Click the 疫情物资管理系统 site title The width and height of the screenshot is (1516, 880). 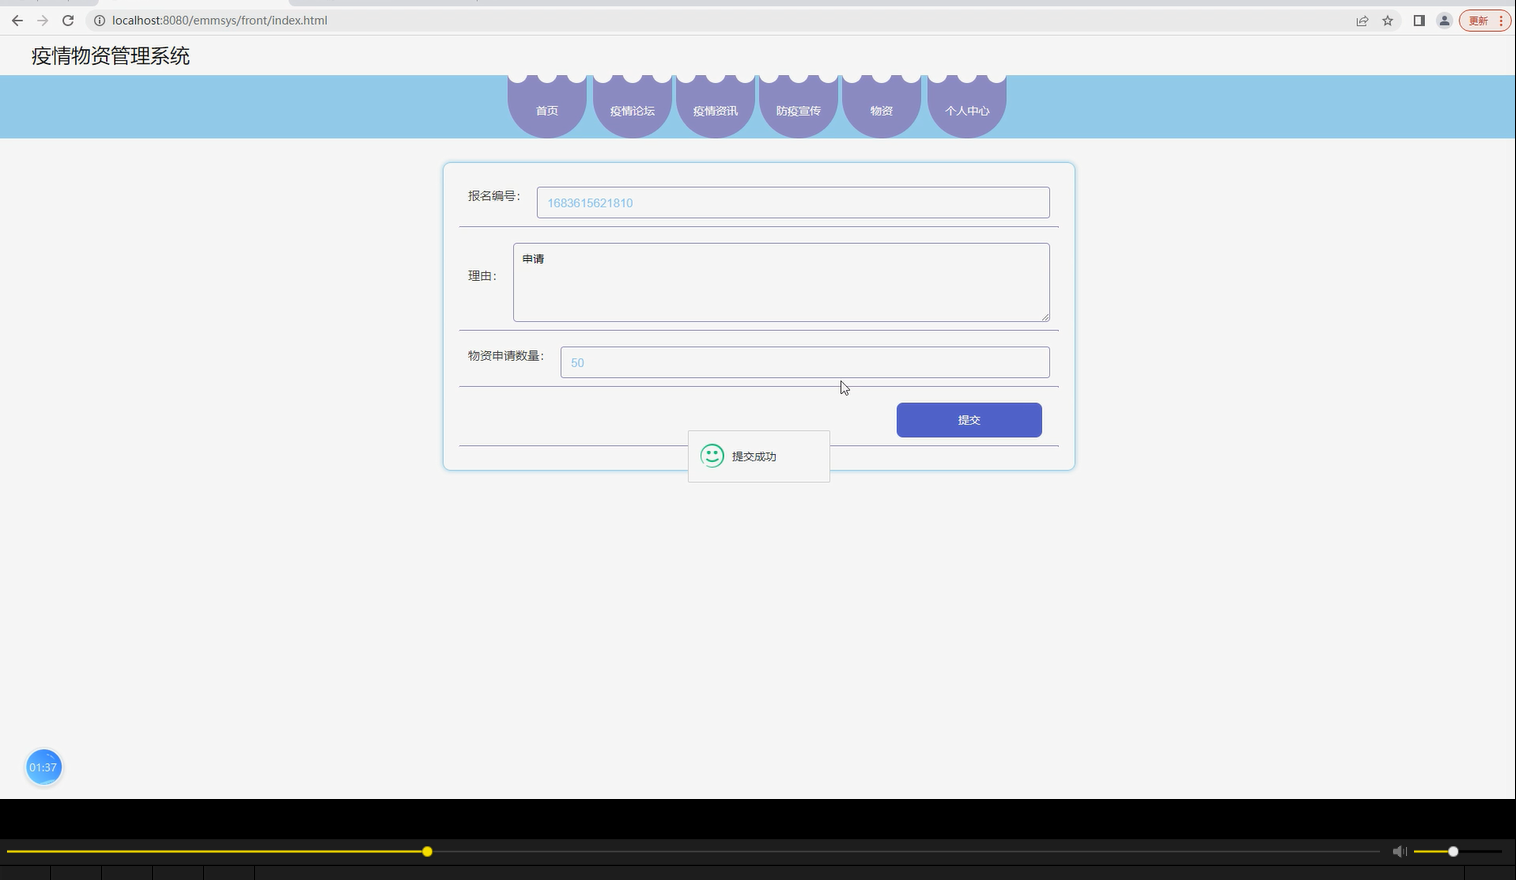click(x=111, y=56)
